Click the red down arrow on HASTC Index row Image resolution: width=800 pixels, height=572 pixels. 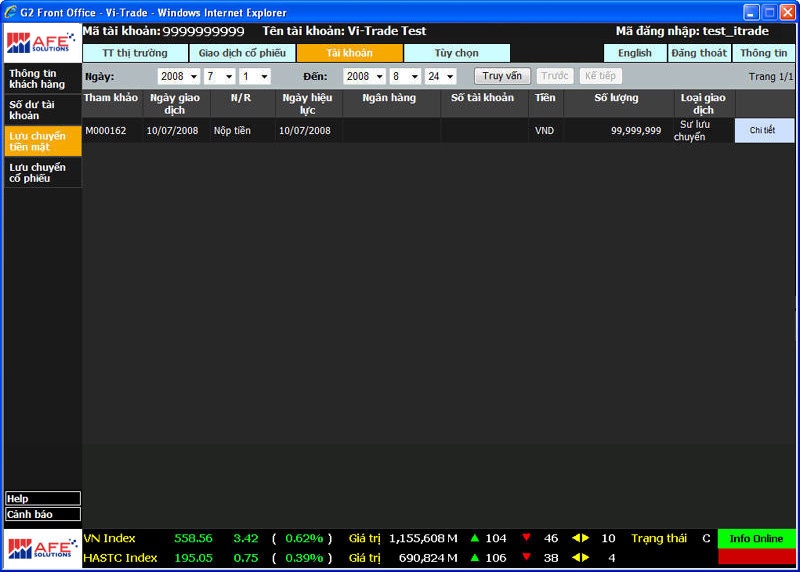[x=526, y=558]
